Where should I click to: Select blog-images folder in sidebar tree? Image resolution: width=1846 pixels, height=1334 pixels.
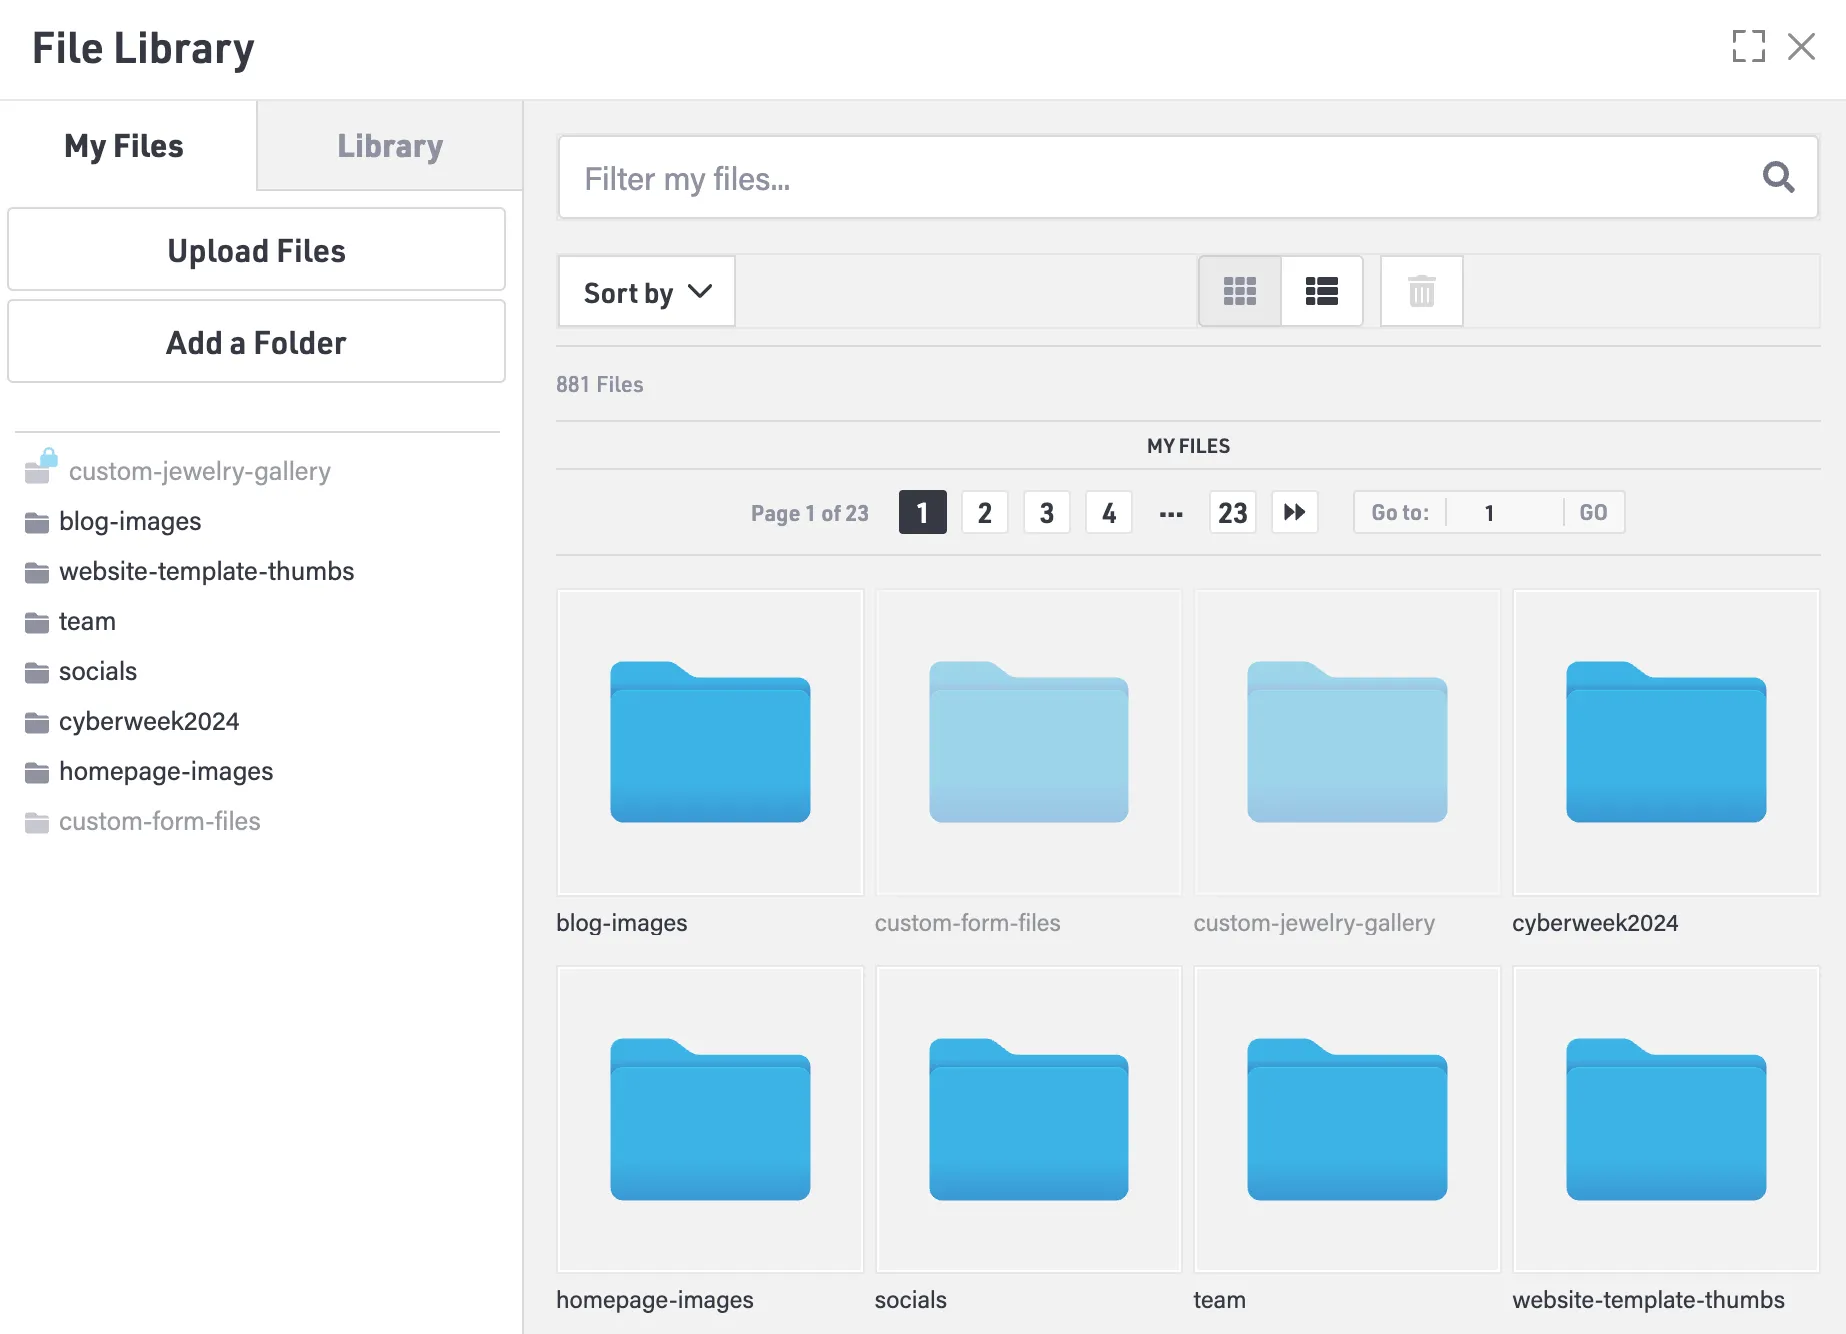130,521
